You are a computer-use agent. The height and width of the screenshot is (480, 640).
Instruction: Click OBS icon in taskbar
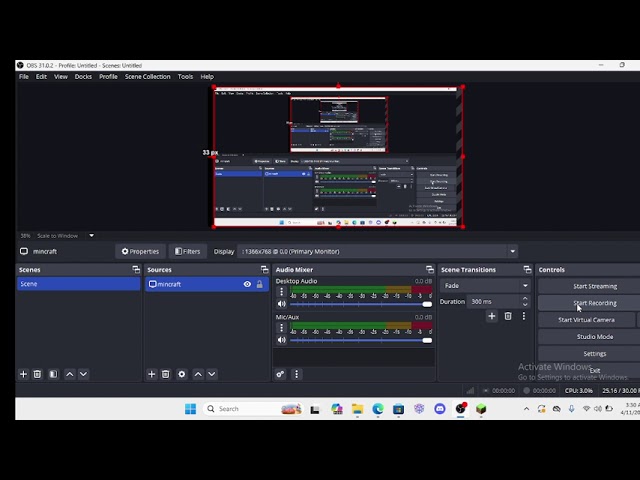click(461, 409)
